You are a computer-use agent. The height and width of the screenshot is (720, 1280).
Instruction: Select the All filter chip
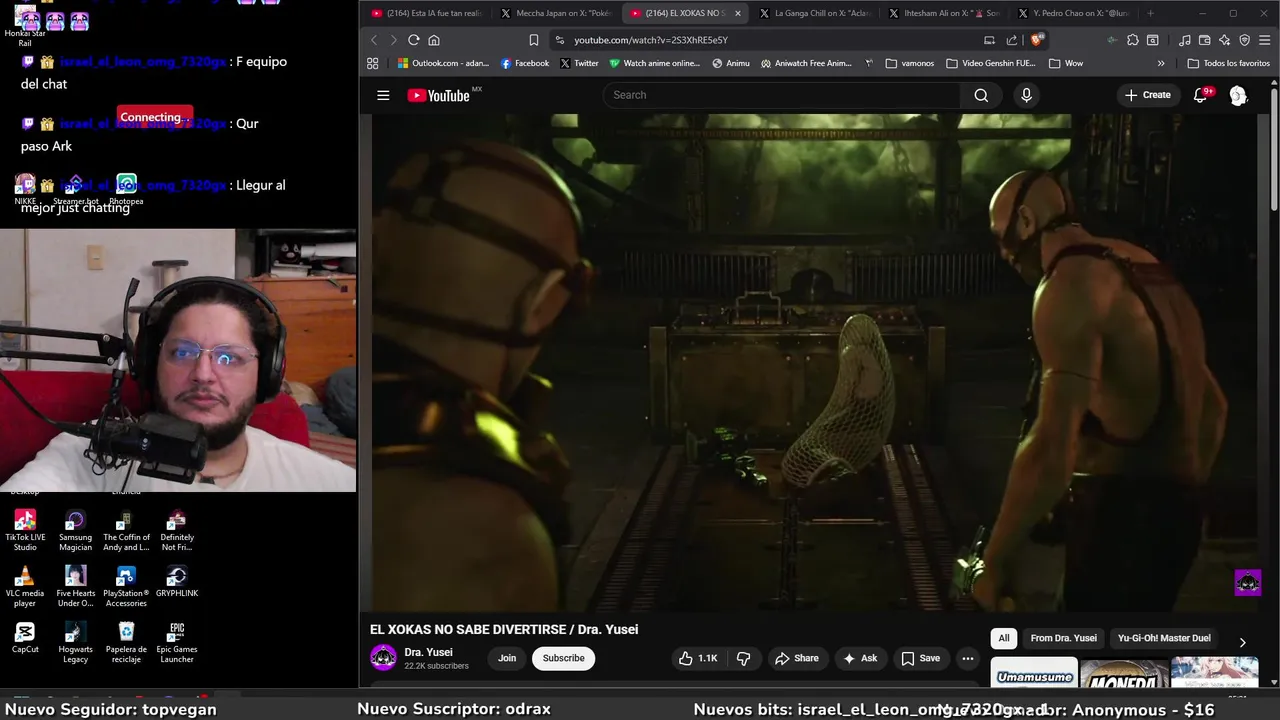coord(1004,638)
